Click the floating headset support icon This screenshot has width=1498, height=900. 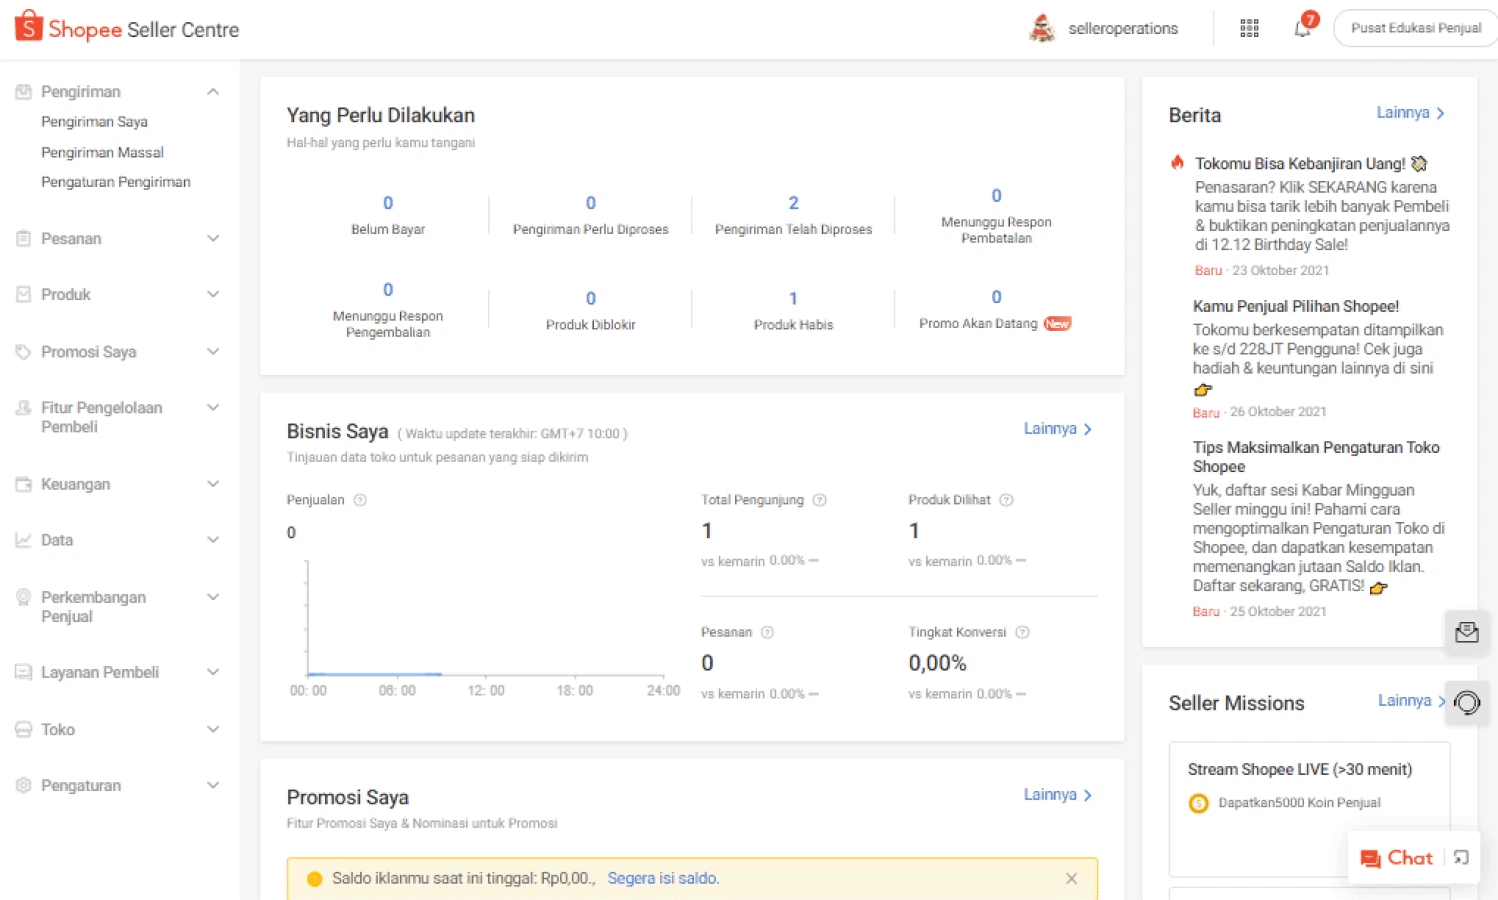(x=1466, y=703)
